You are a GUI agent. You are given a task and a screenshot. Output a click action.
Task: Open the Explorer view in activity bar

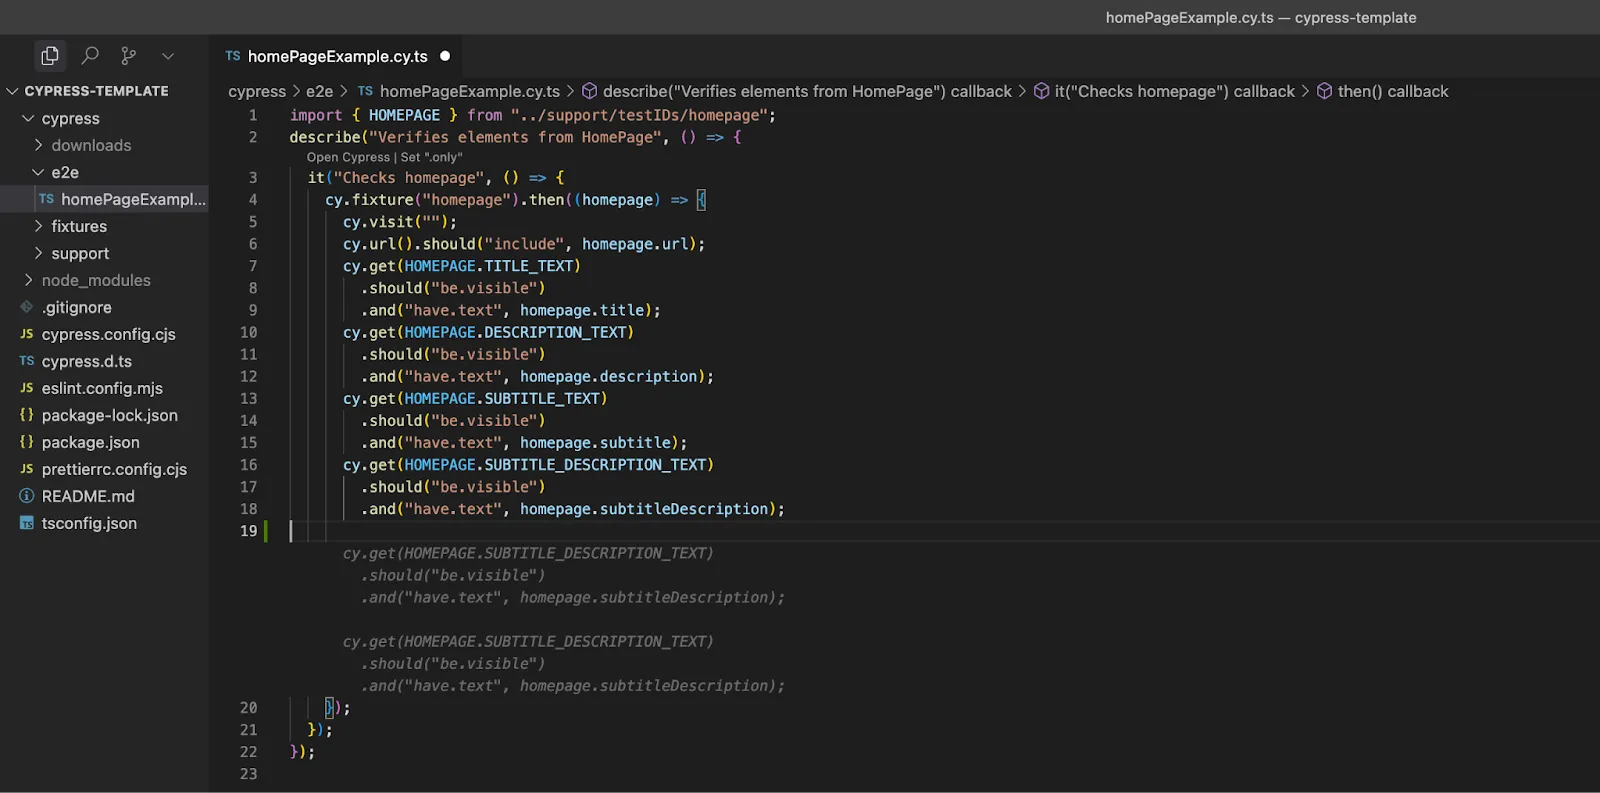tap(50, 56)
